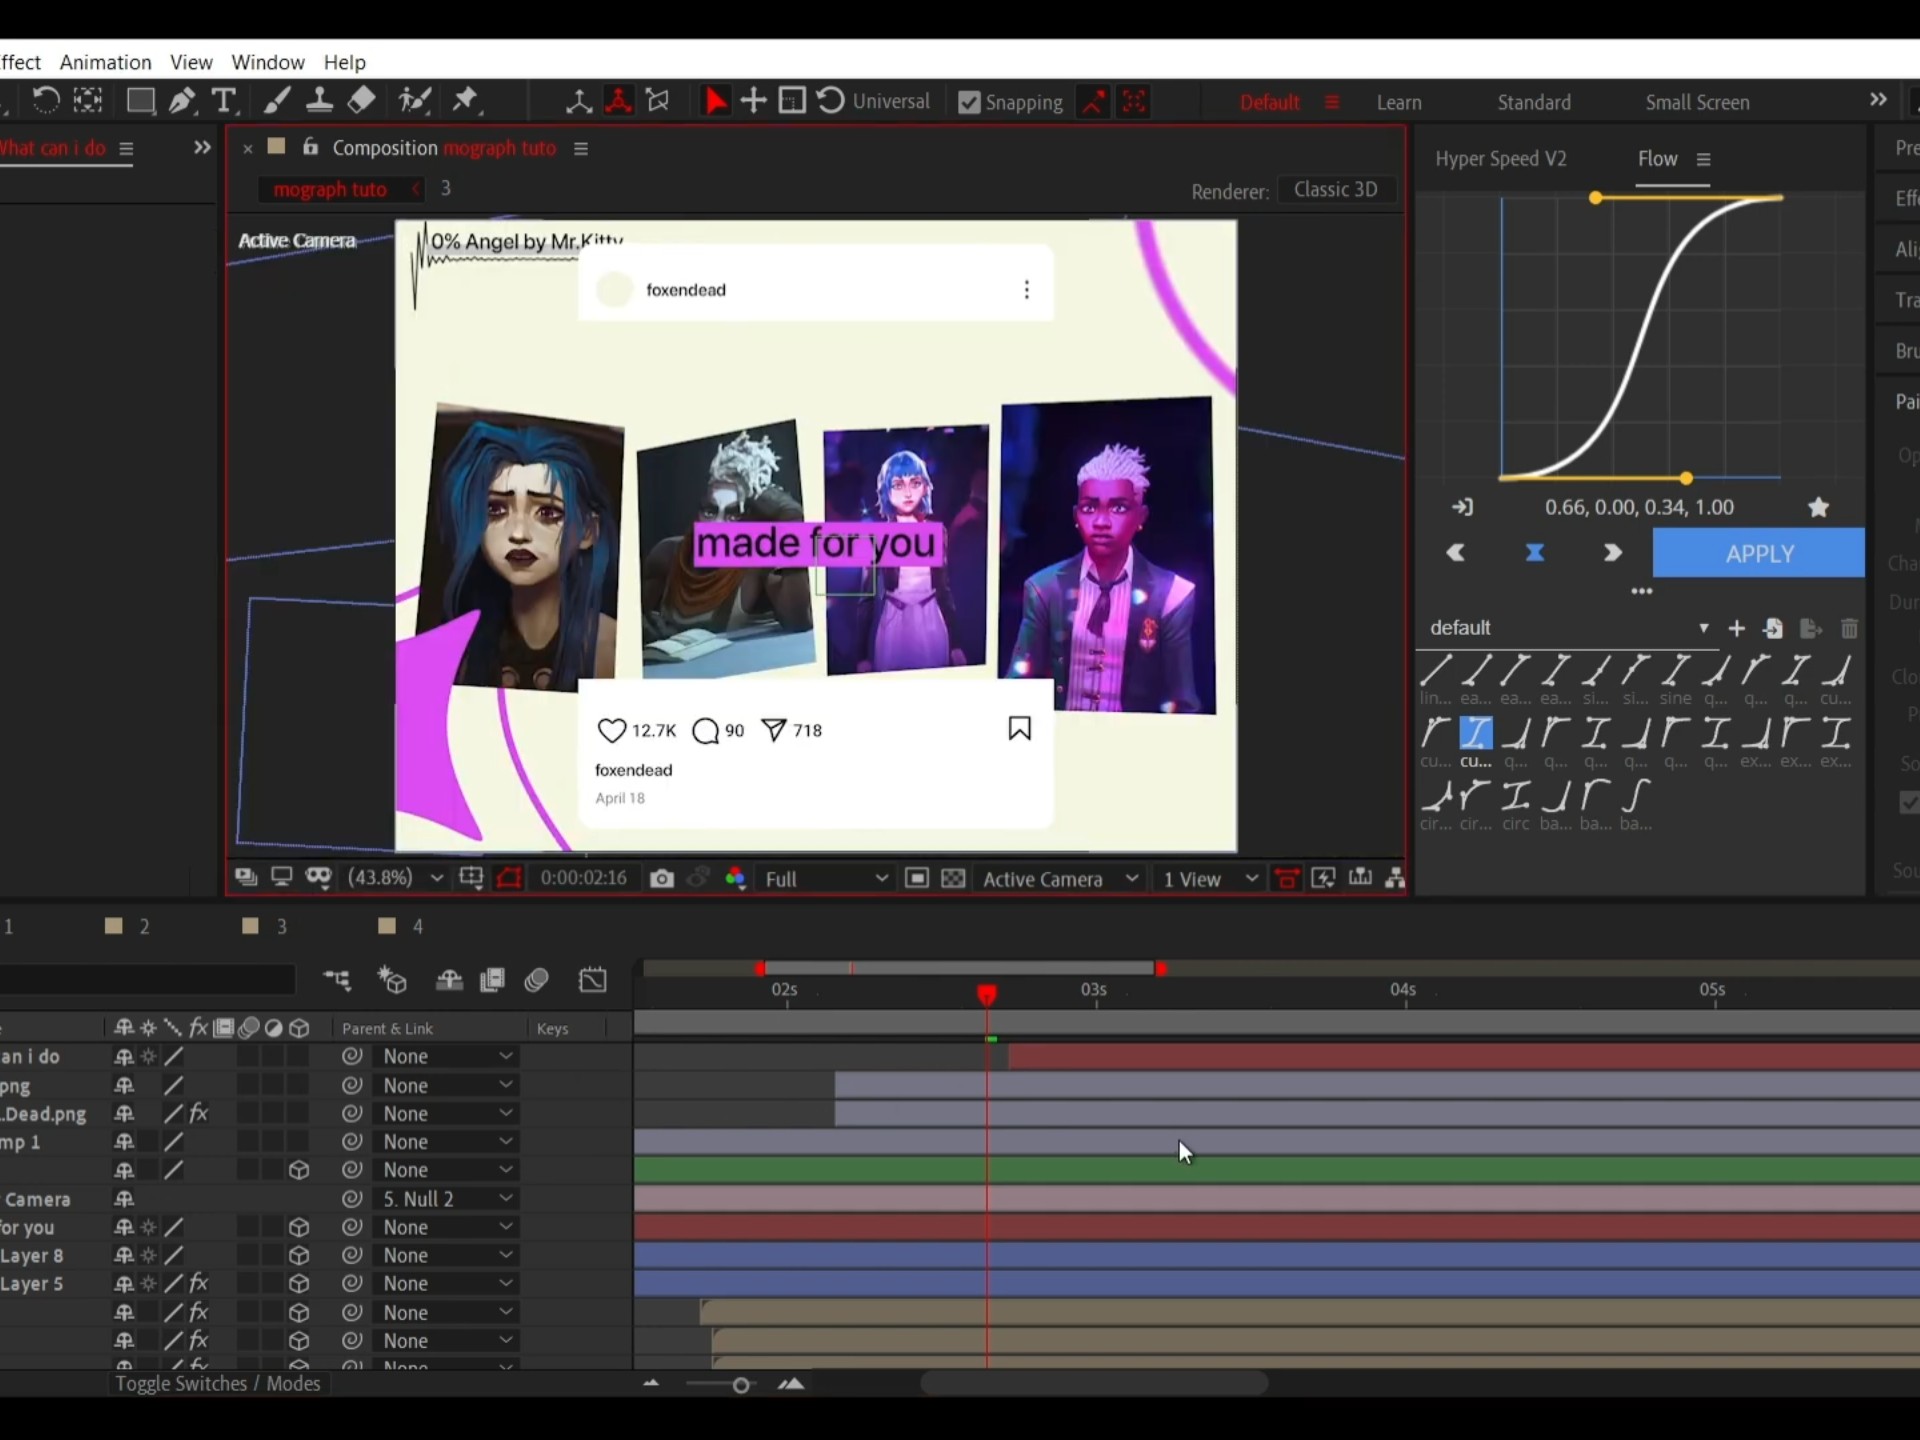This screenshot has height=1440, width=1920.
Task: Click the upper yellow curve handle in Flow
Action: coord(1596,198)
